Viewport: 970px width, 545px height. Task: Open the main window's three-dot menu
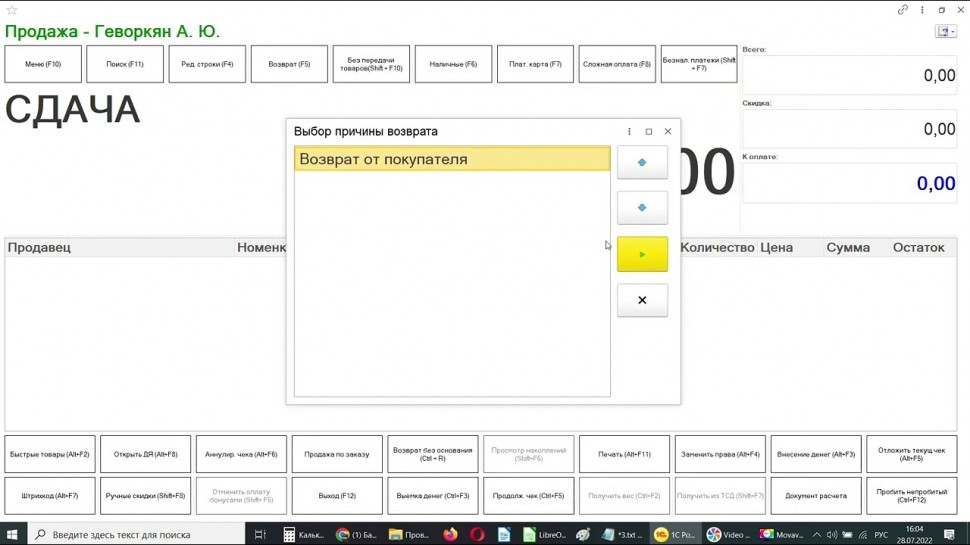[x=922, y=10]
